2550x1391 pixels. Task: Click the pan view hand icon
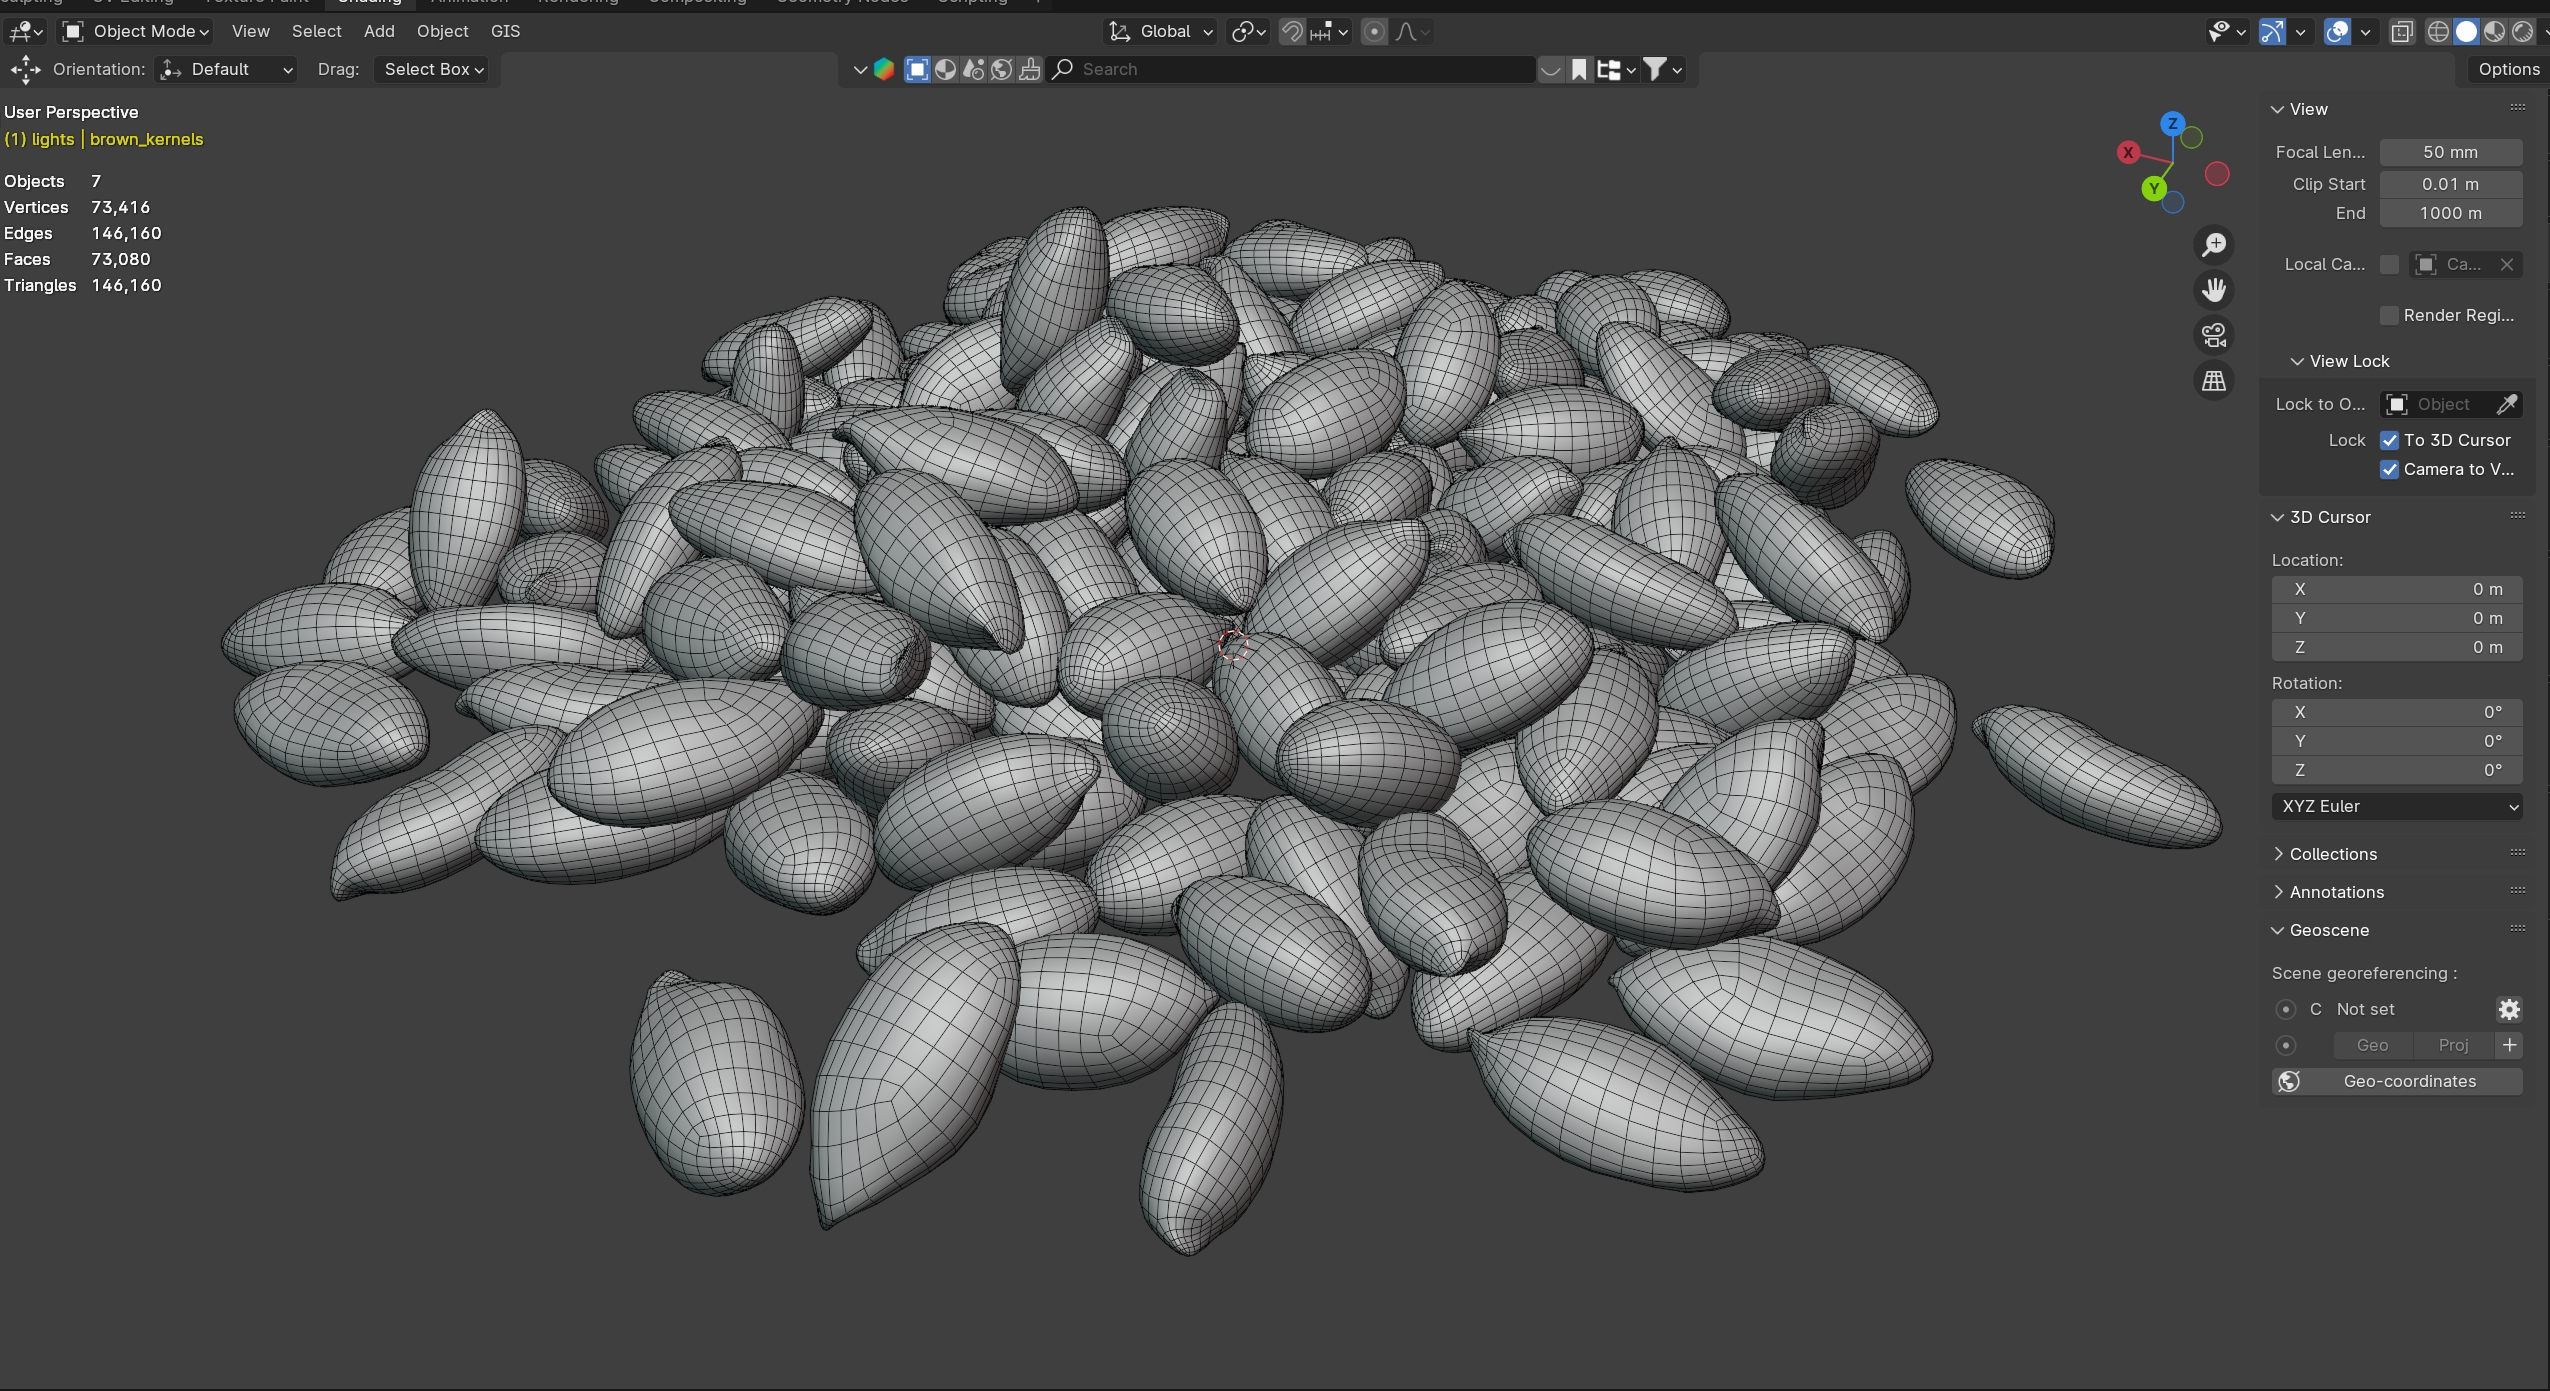point(2214,290)
